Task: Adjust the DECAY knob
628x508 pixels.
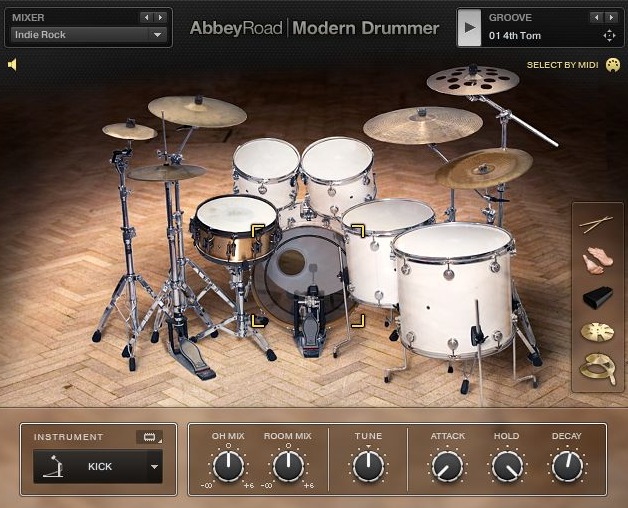Action: 567,467
